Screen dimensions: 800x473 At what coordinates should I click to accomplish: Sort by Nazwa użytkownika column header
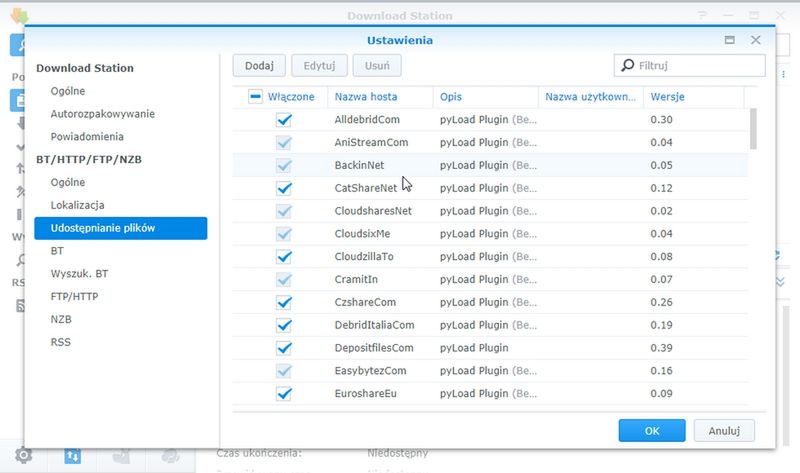pyautogui.click(x=590, y=97)
